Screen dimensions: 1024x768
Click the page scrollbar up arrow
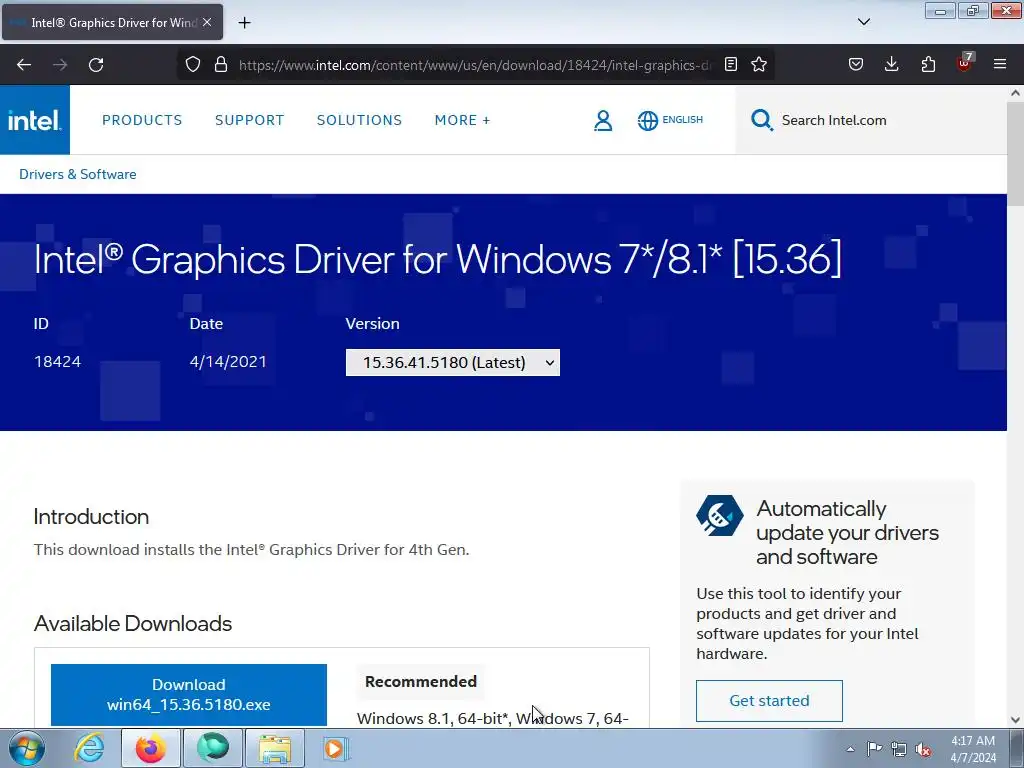(1015, 93)
